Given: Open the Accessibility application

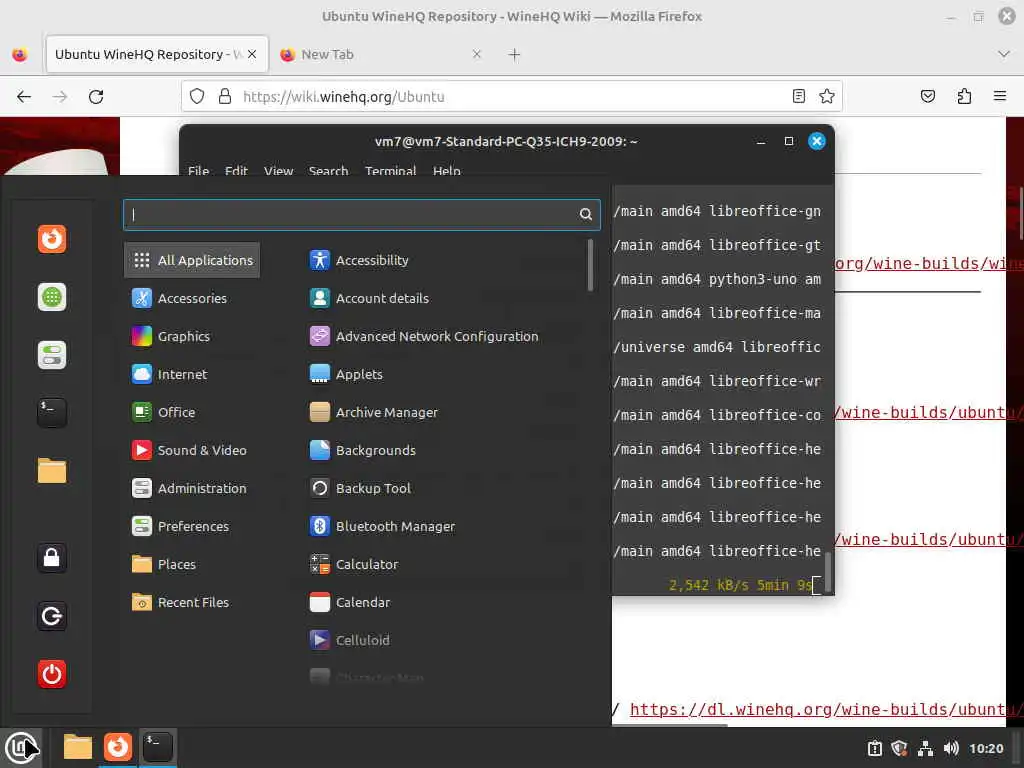Looking at the screenshot, I should coord(359,260).
